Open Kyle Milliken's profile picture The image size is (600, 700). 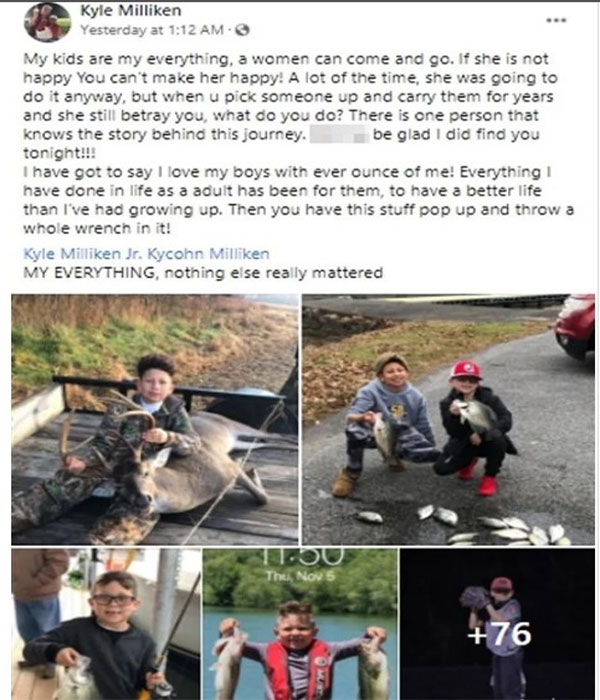[x=47, y=22]
